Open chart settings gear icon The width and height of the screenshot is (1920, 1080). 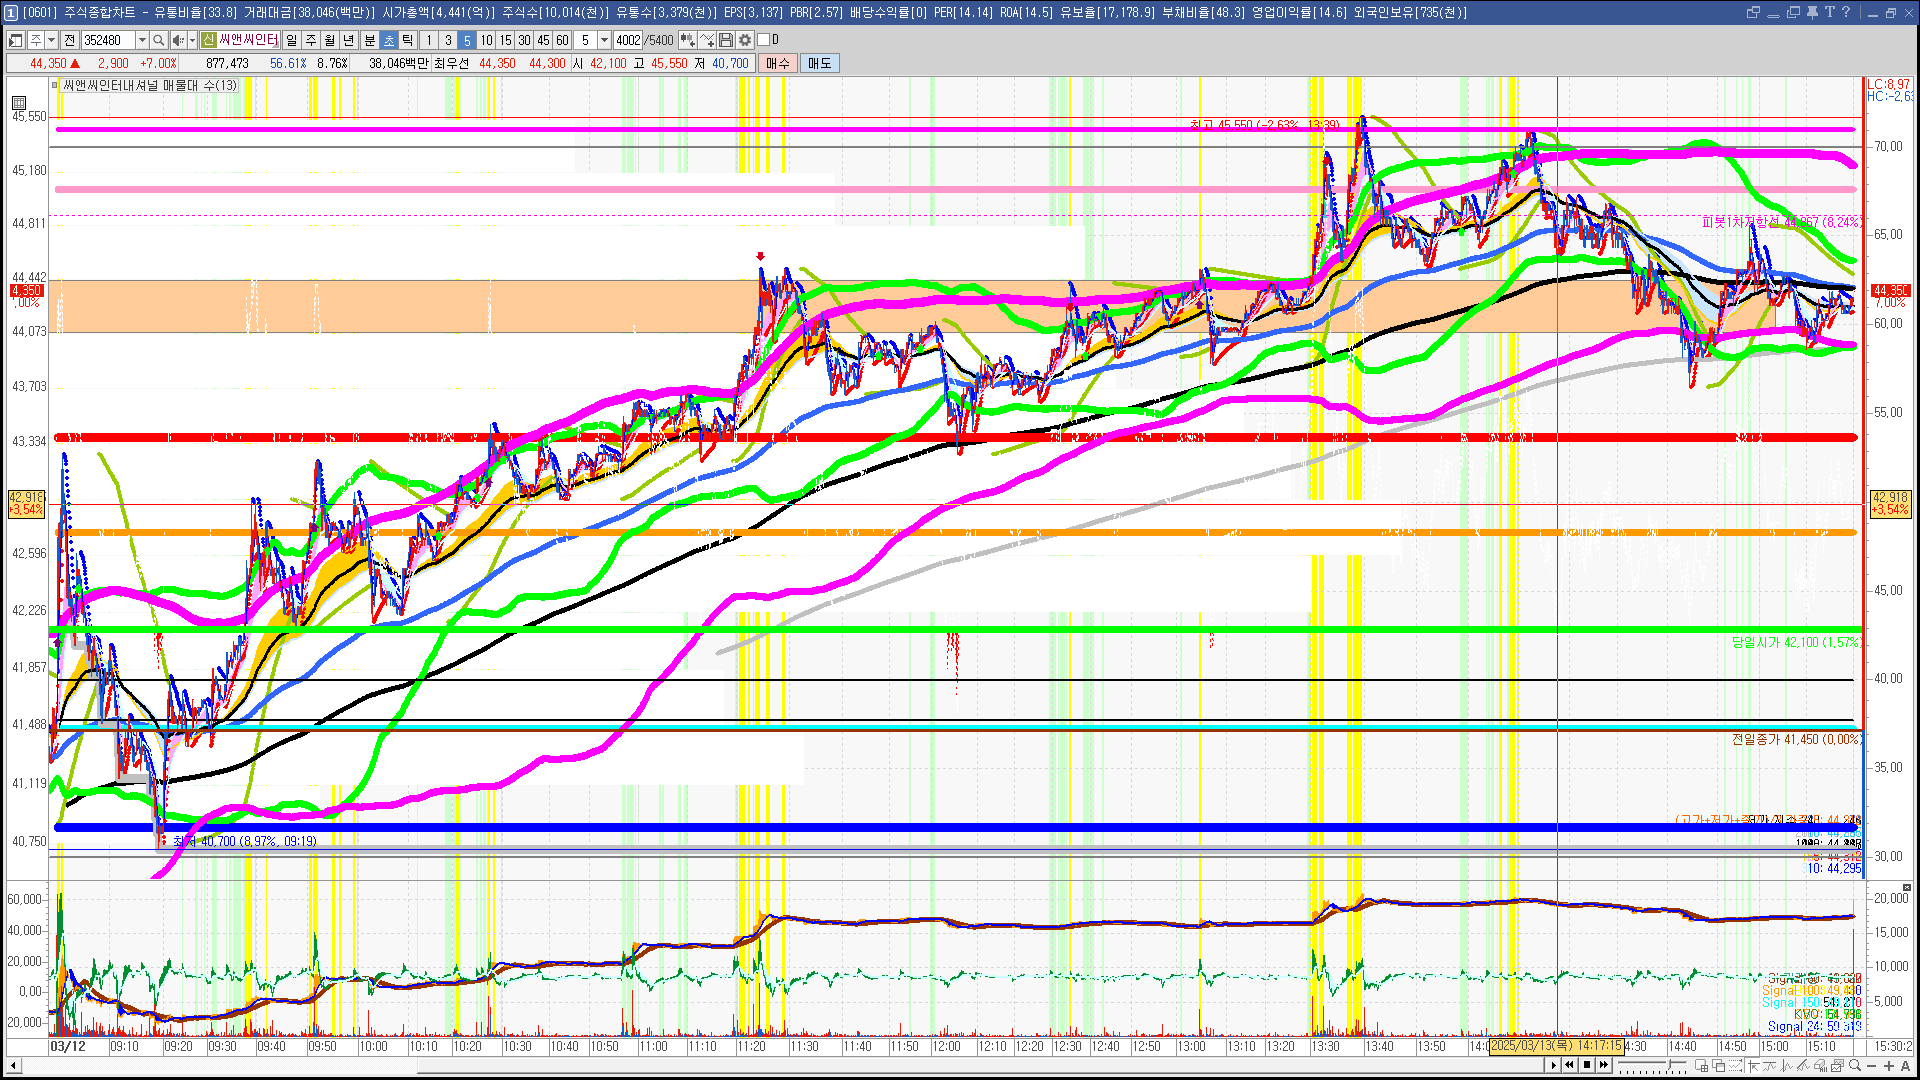pos(745,40)
